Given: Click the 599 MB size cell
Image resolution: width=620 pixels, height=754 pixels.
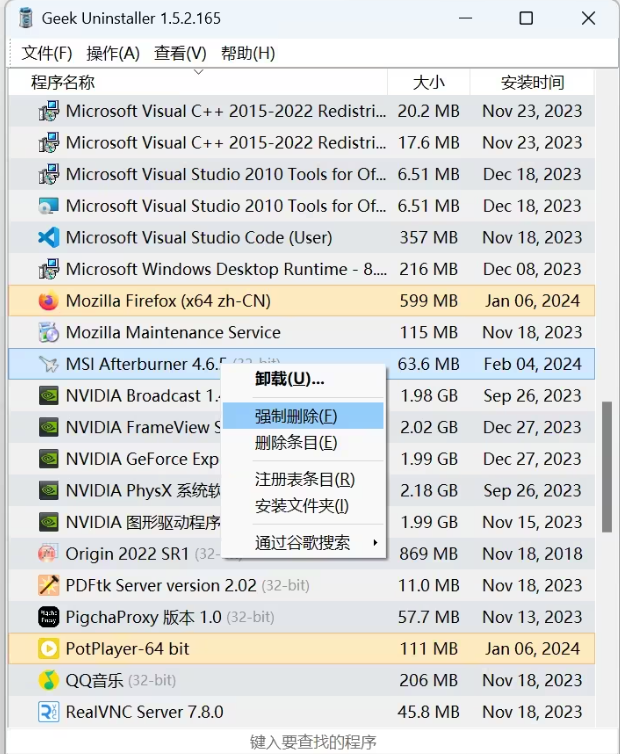Looking at the screenshot, I should [x=429, y=301].
